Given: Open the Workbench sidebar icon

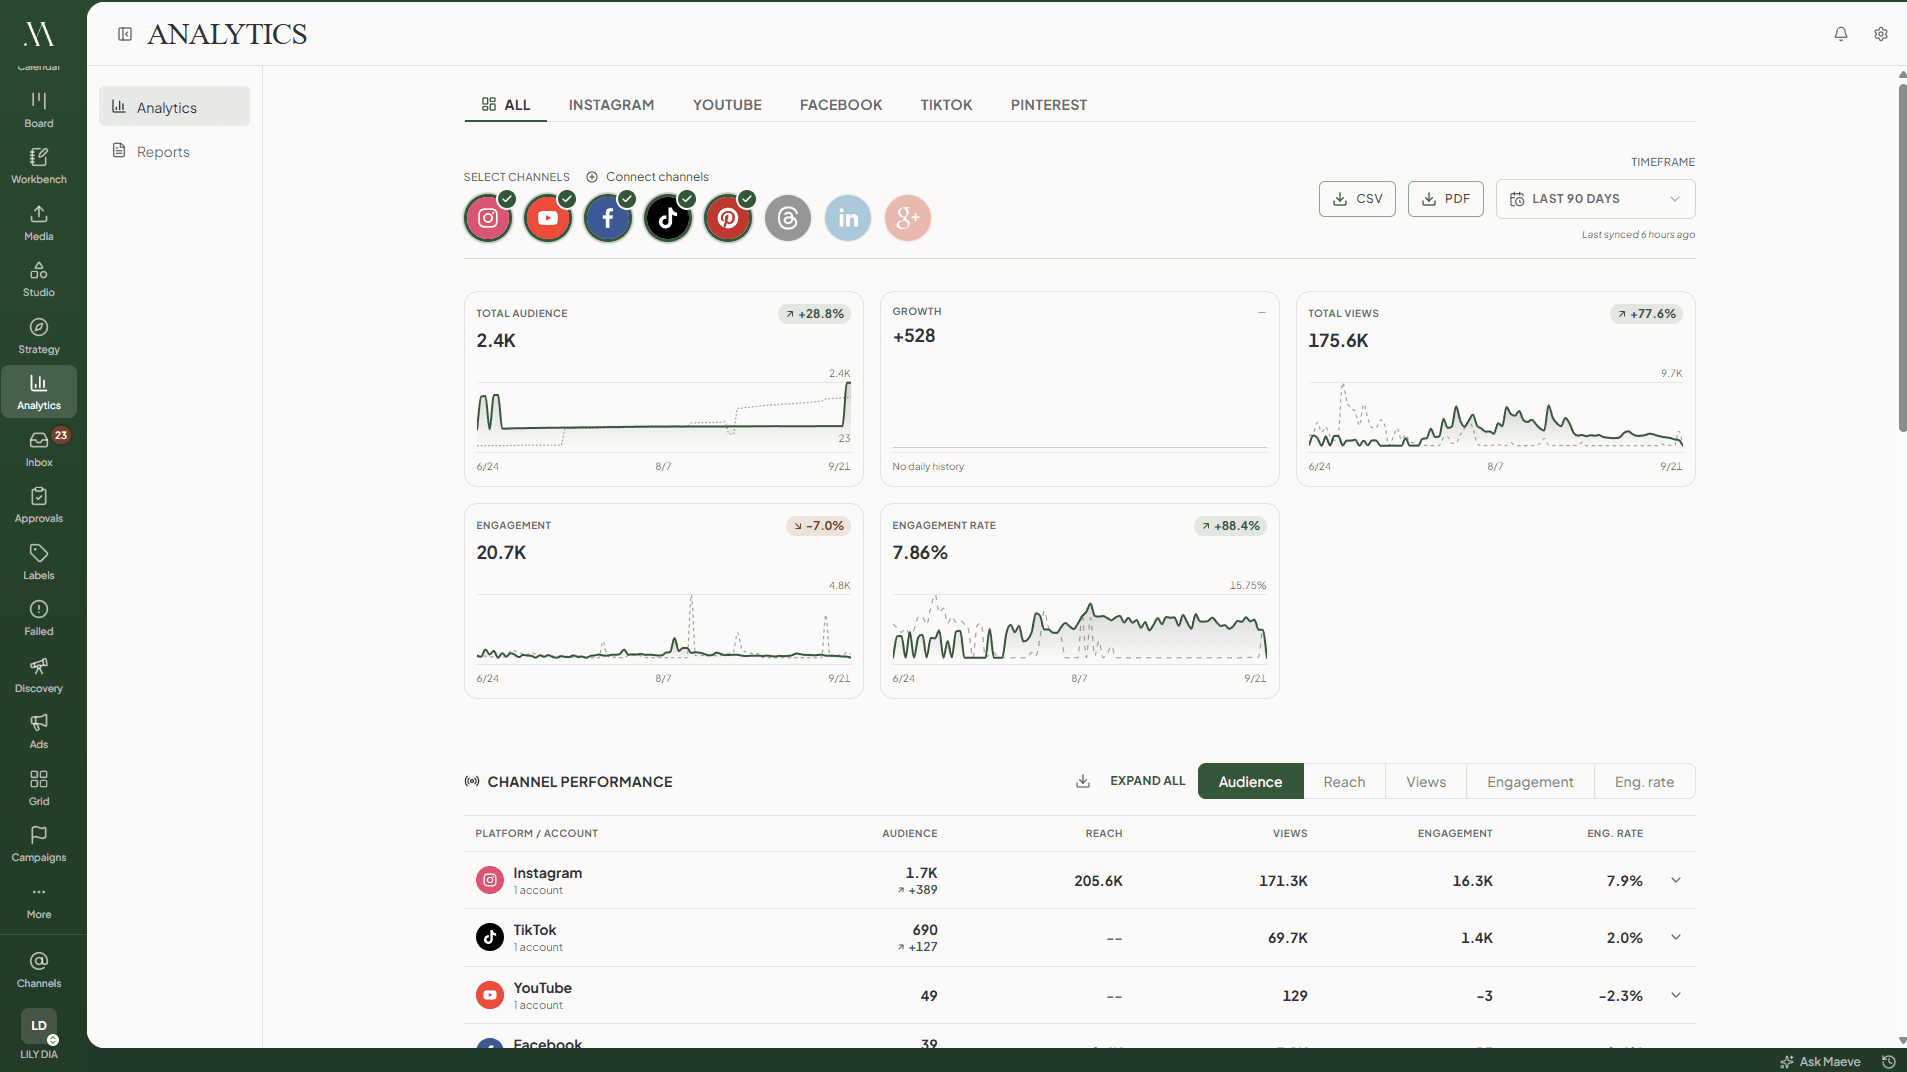Looking at the screenshot, I should (x=39, y=166).
